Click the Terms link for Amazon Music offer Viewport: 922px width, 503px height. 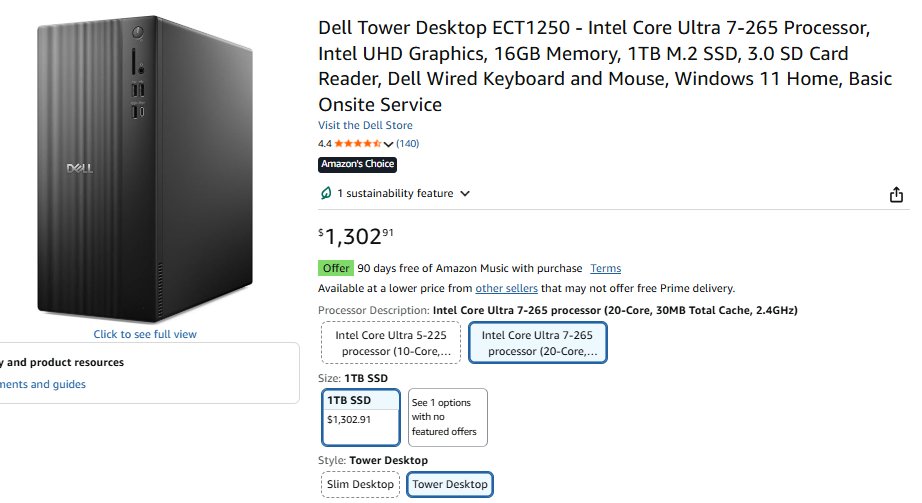[605, 268]
